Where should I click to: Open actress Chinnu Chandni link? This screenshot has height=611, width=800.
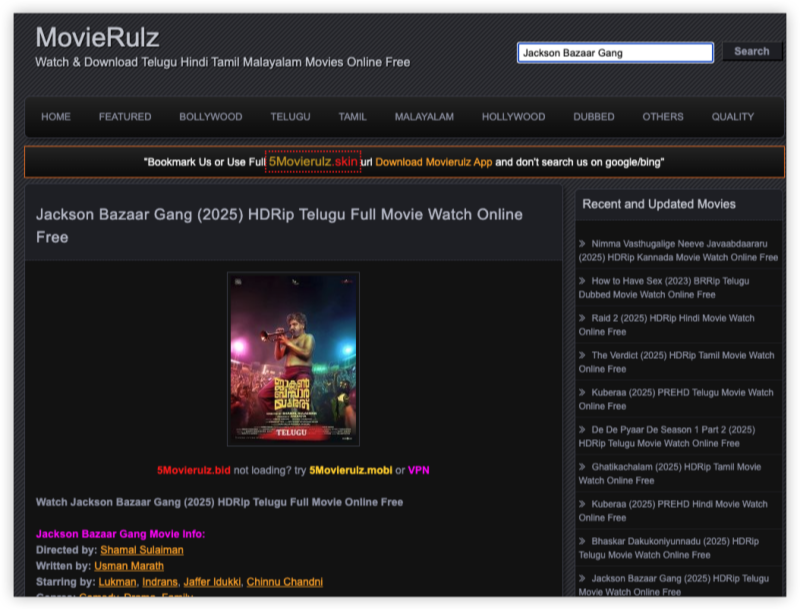285,582
